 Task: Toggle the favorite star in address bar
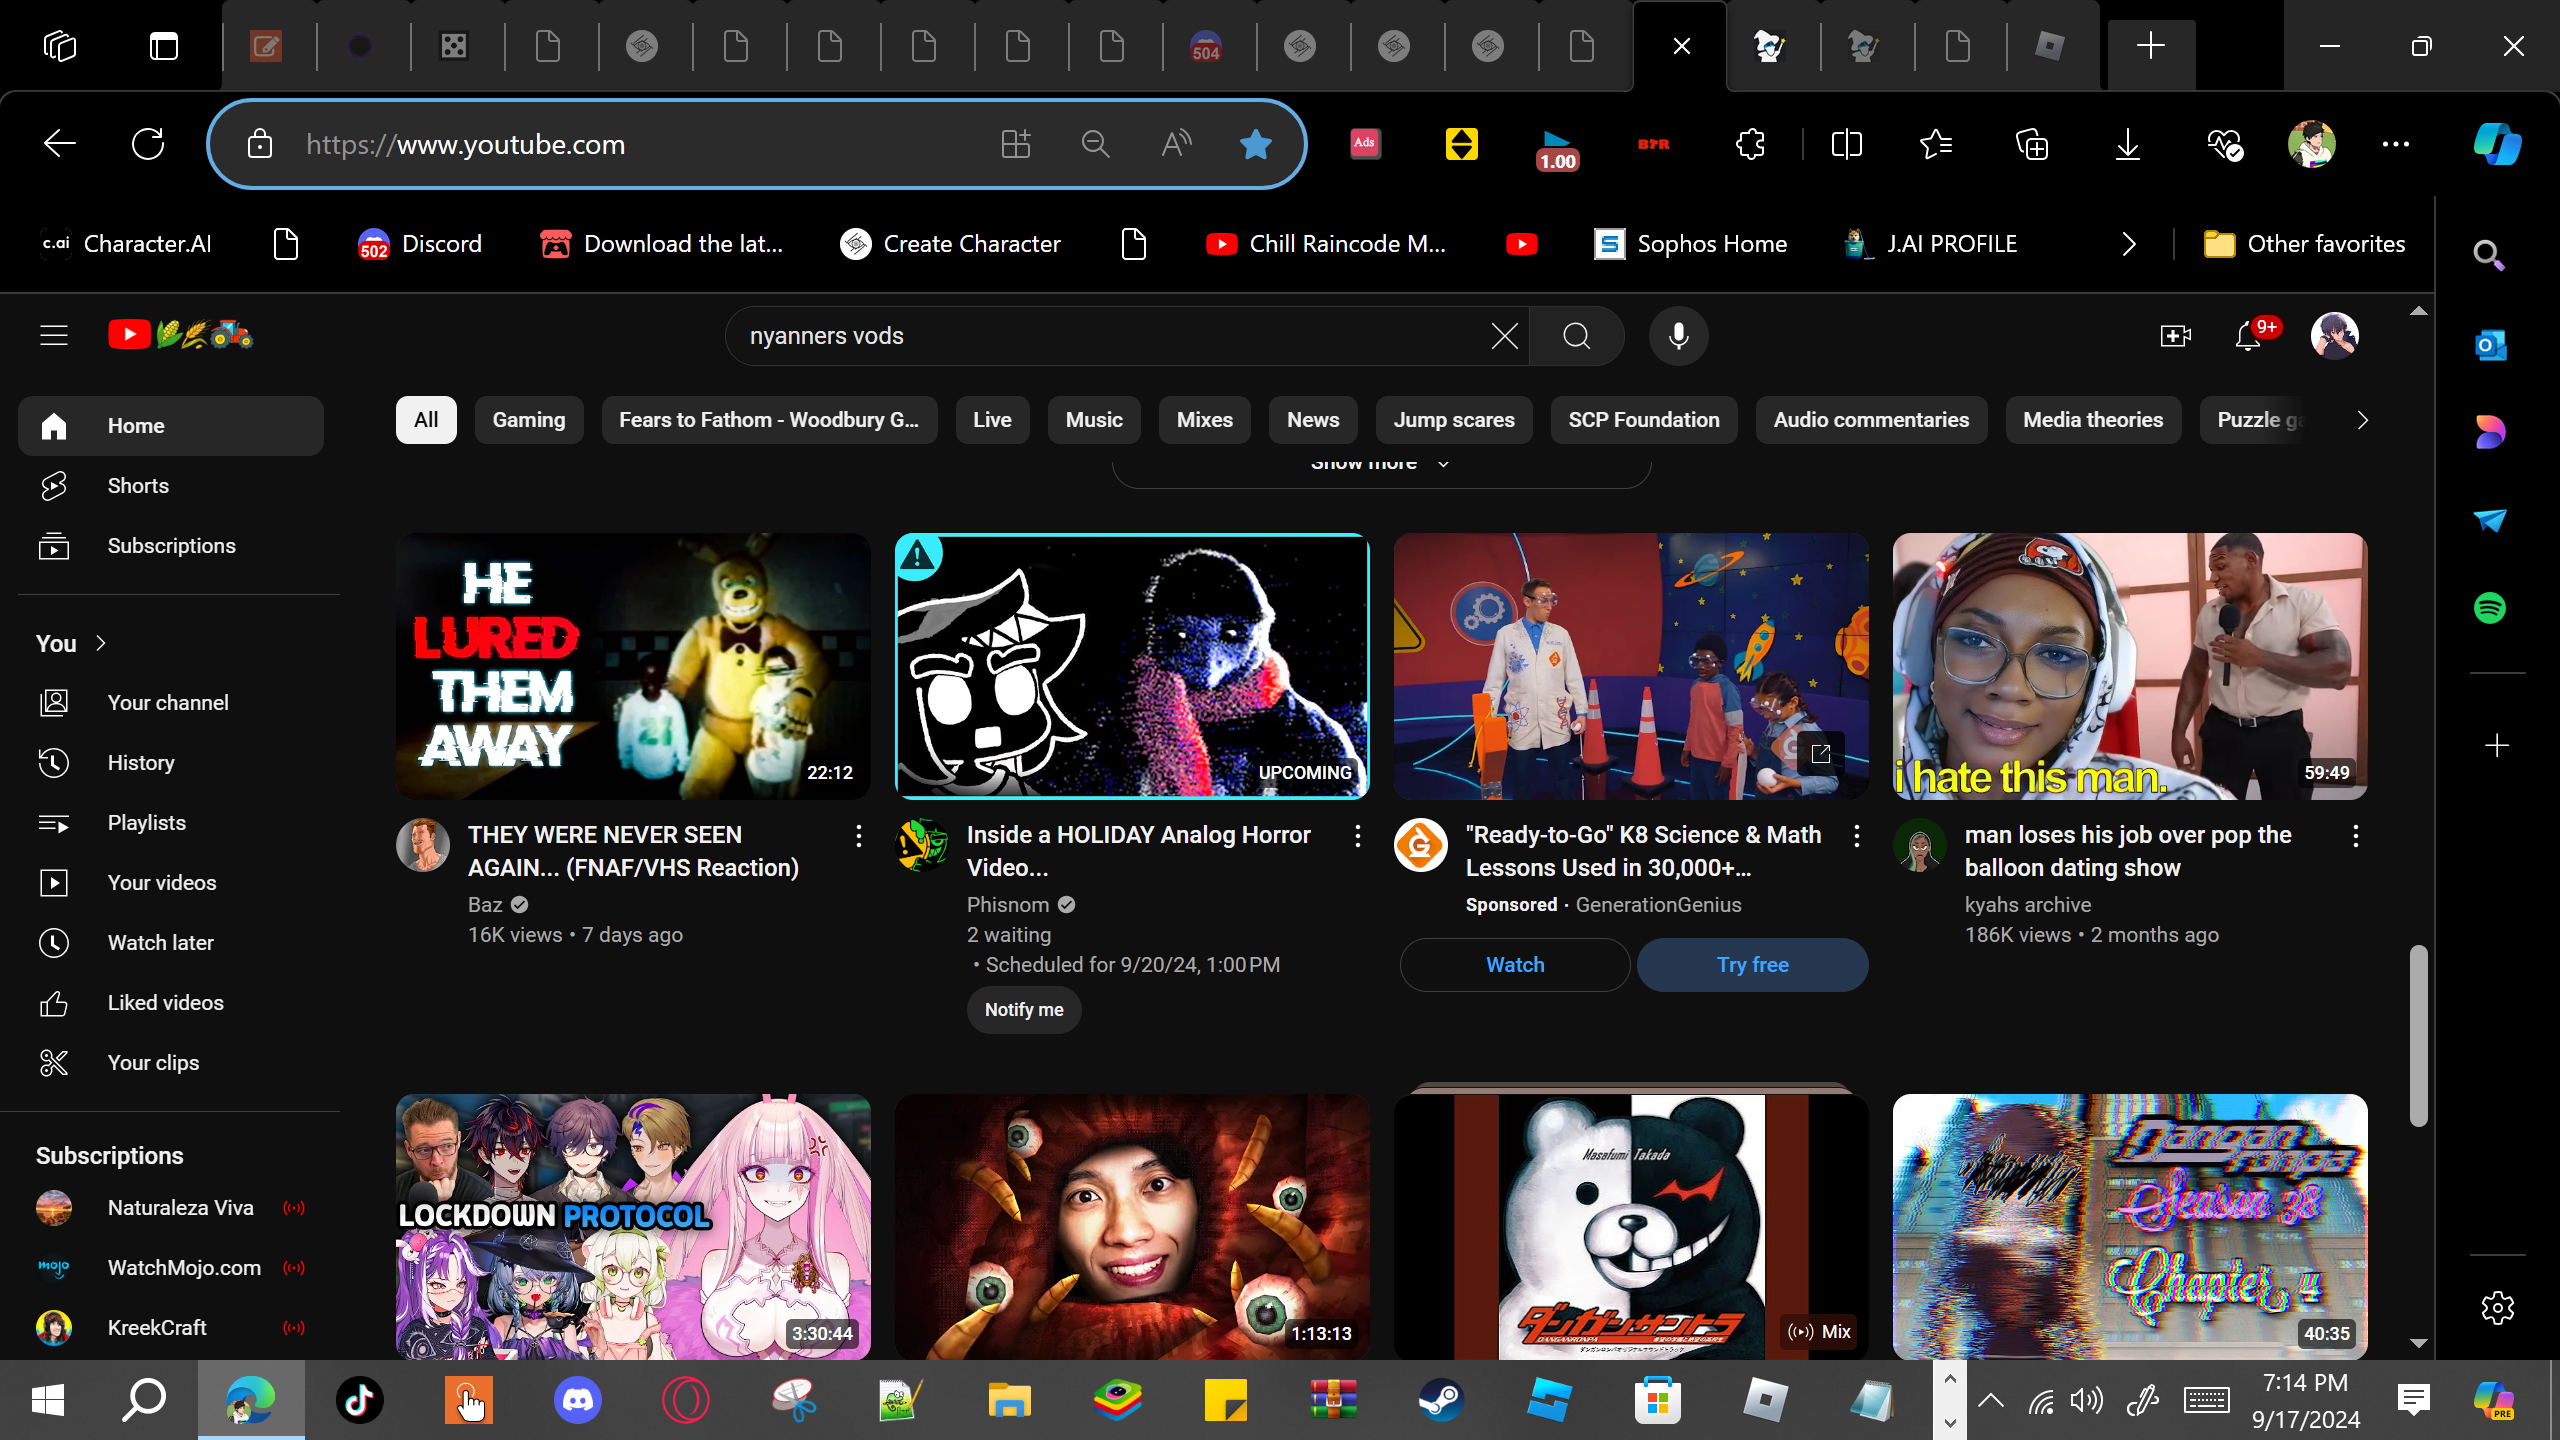coord(1255,145)
